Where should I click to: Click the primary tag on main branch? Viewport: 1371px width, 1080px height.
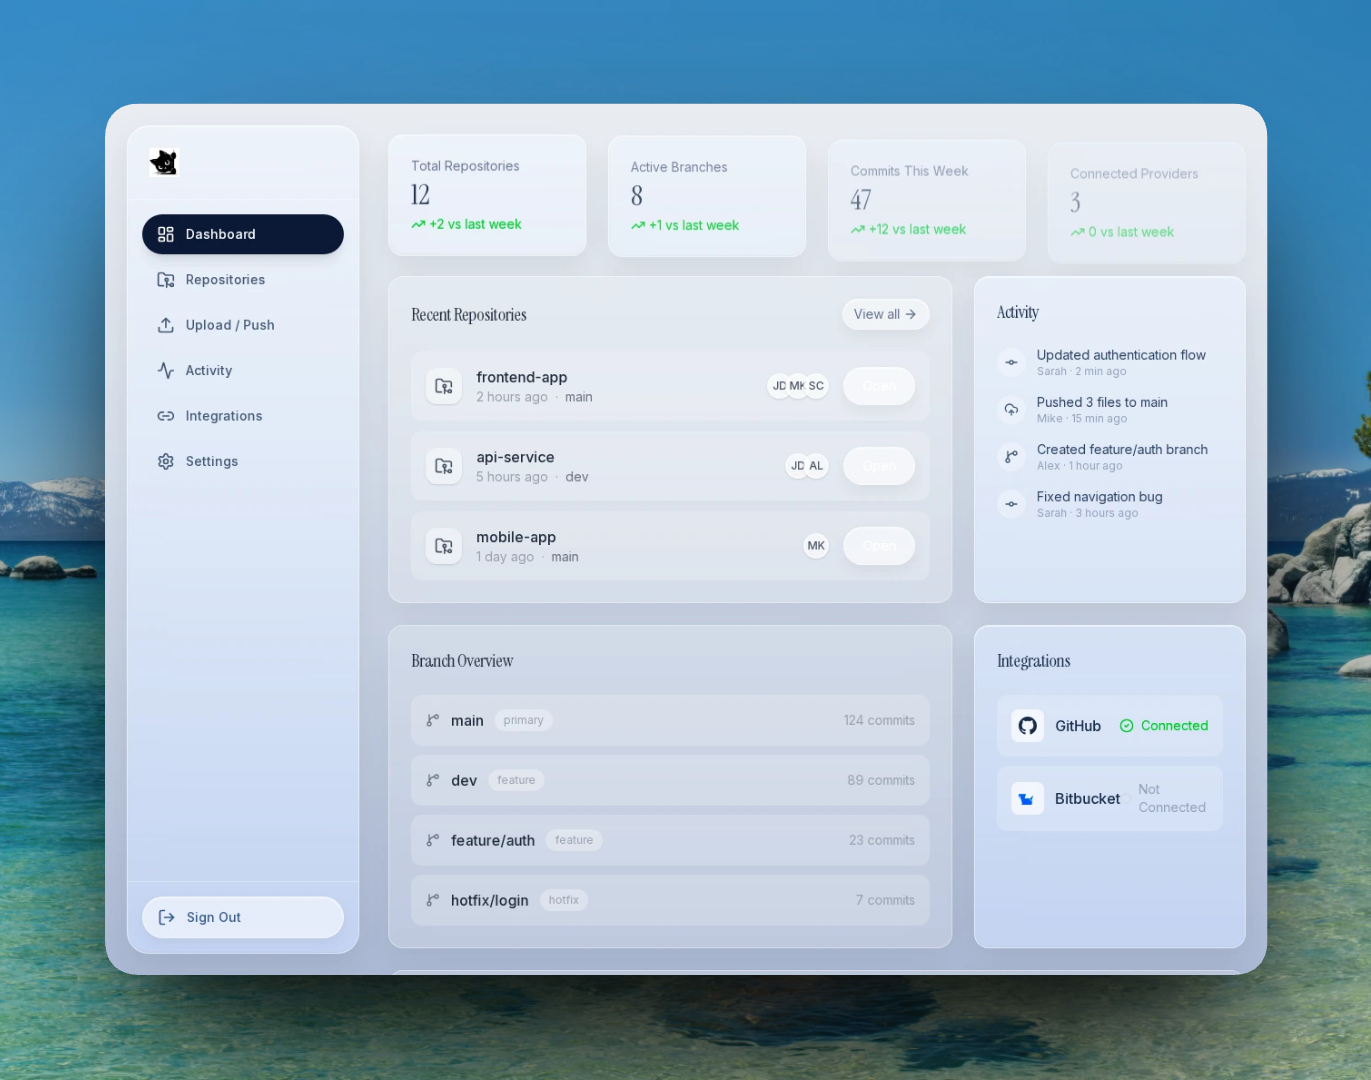click(524, 720)
